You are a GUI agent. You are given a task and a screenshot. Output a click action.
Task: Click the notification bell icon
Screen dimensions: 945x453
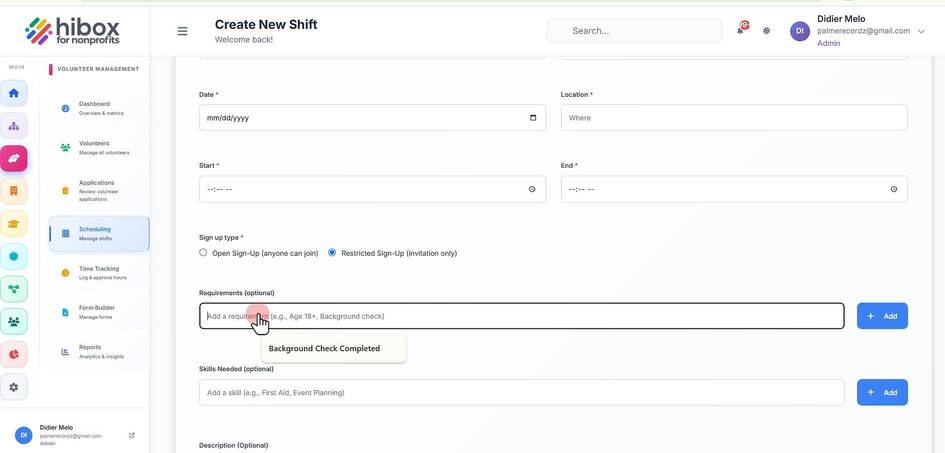pos(741,30)
